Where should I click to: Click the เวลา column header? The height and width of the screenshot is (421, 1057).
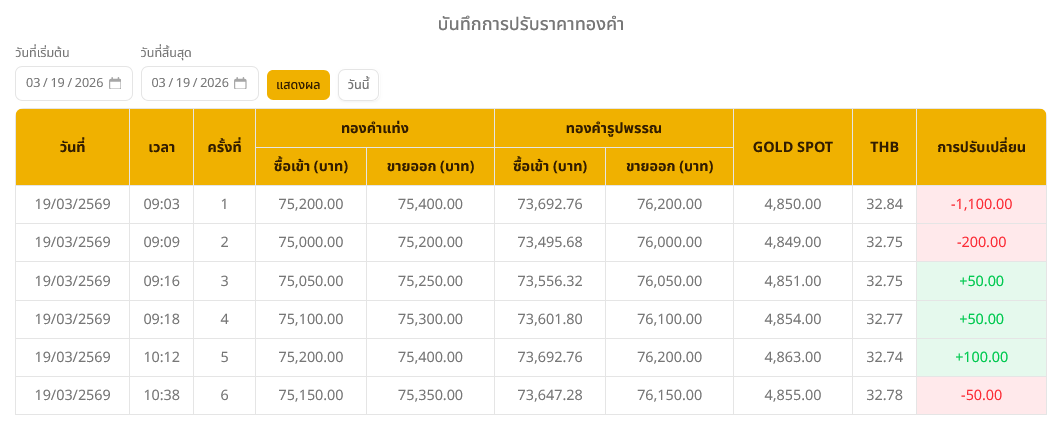click(161, 147)
